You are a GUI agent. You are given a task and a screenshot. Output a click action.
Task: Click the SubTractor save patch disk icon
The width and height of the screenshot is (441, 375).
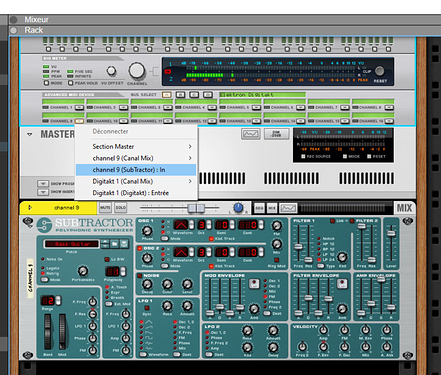124,244
